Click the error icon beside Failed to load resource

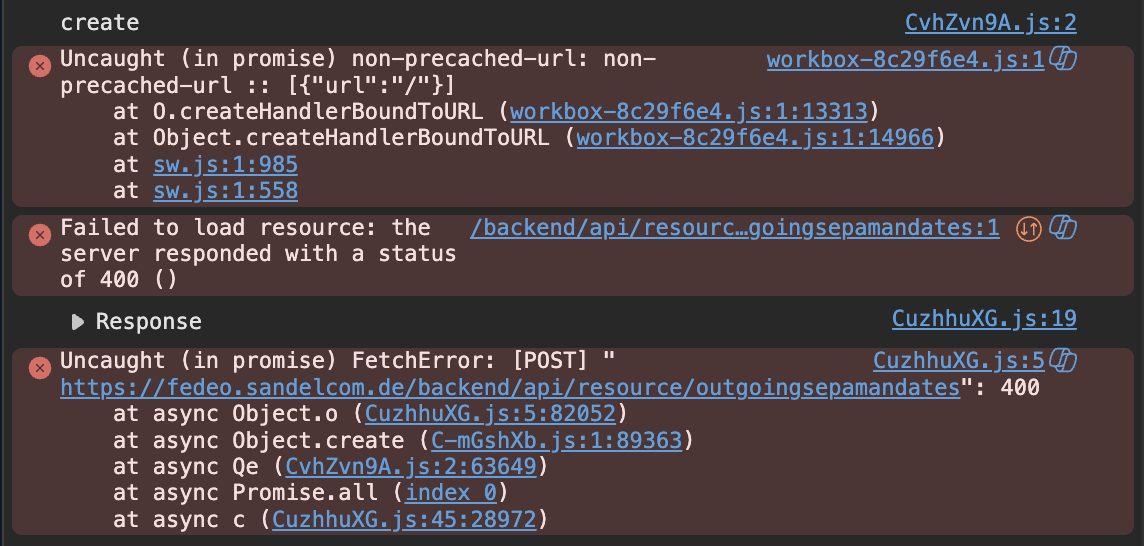click(x=39, y=234)
